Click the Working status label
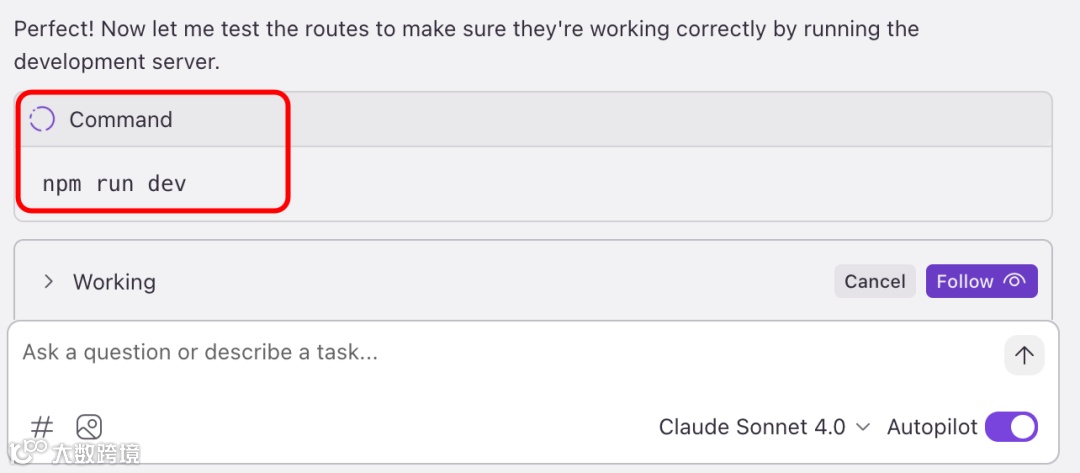The height and width of the screenshot is (473, 1080). pyautogui.click(x=114, y=282)
